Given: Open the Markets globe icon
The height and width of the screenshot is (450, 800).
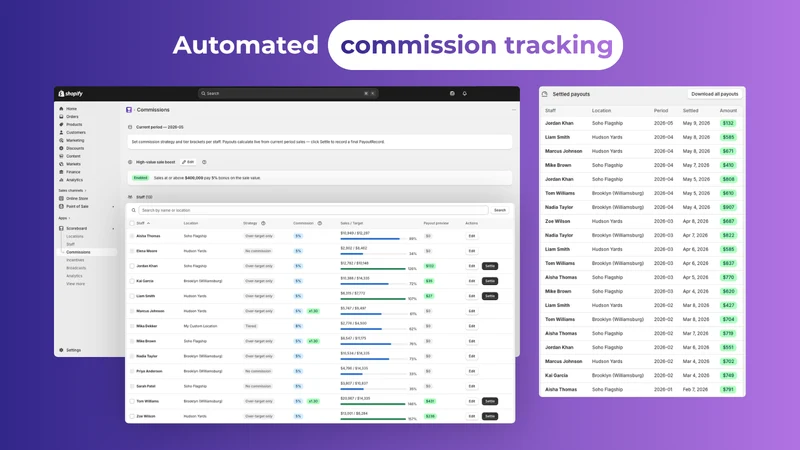Looking at the screenshot, I should click(x=61, y=164).
